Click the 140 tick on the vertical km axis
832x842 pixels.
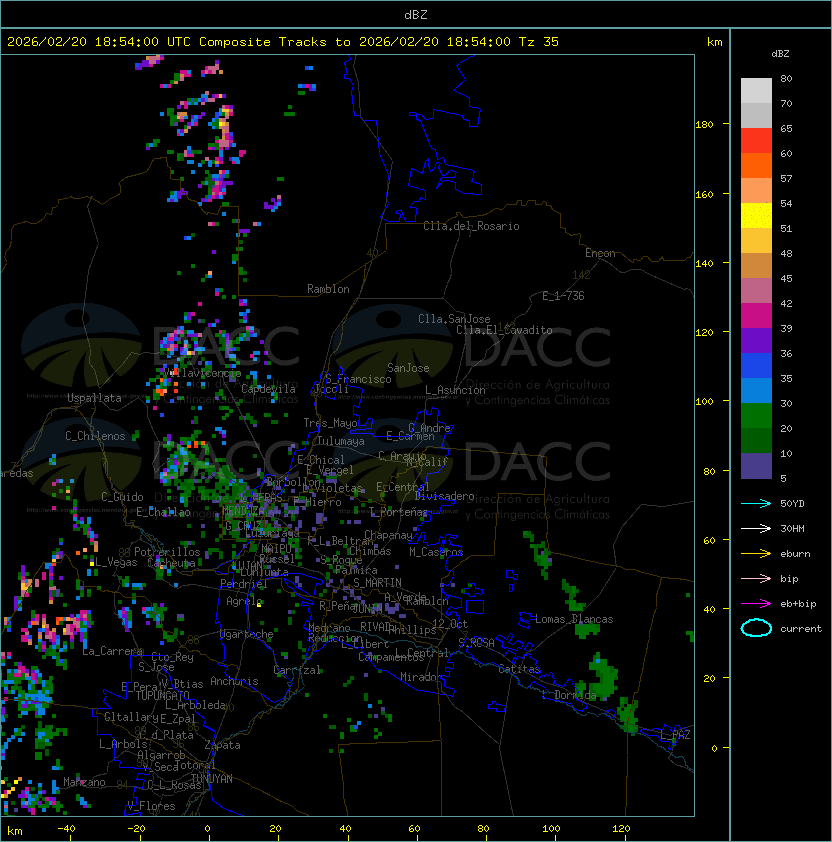coord(704,264)
